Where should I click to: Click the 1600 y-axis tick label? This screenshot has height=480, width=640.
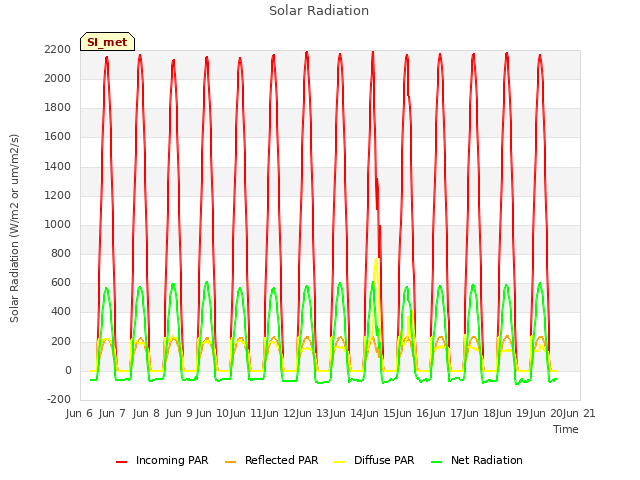[x=58, y=137]
